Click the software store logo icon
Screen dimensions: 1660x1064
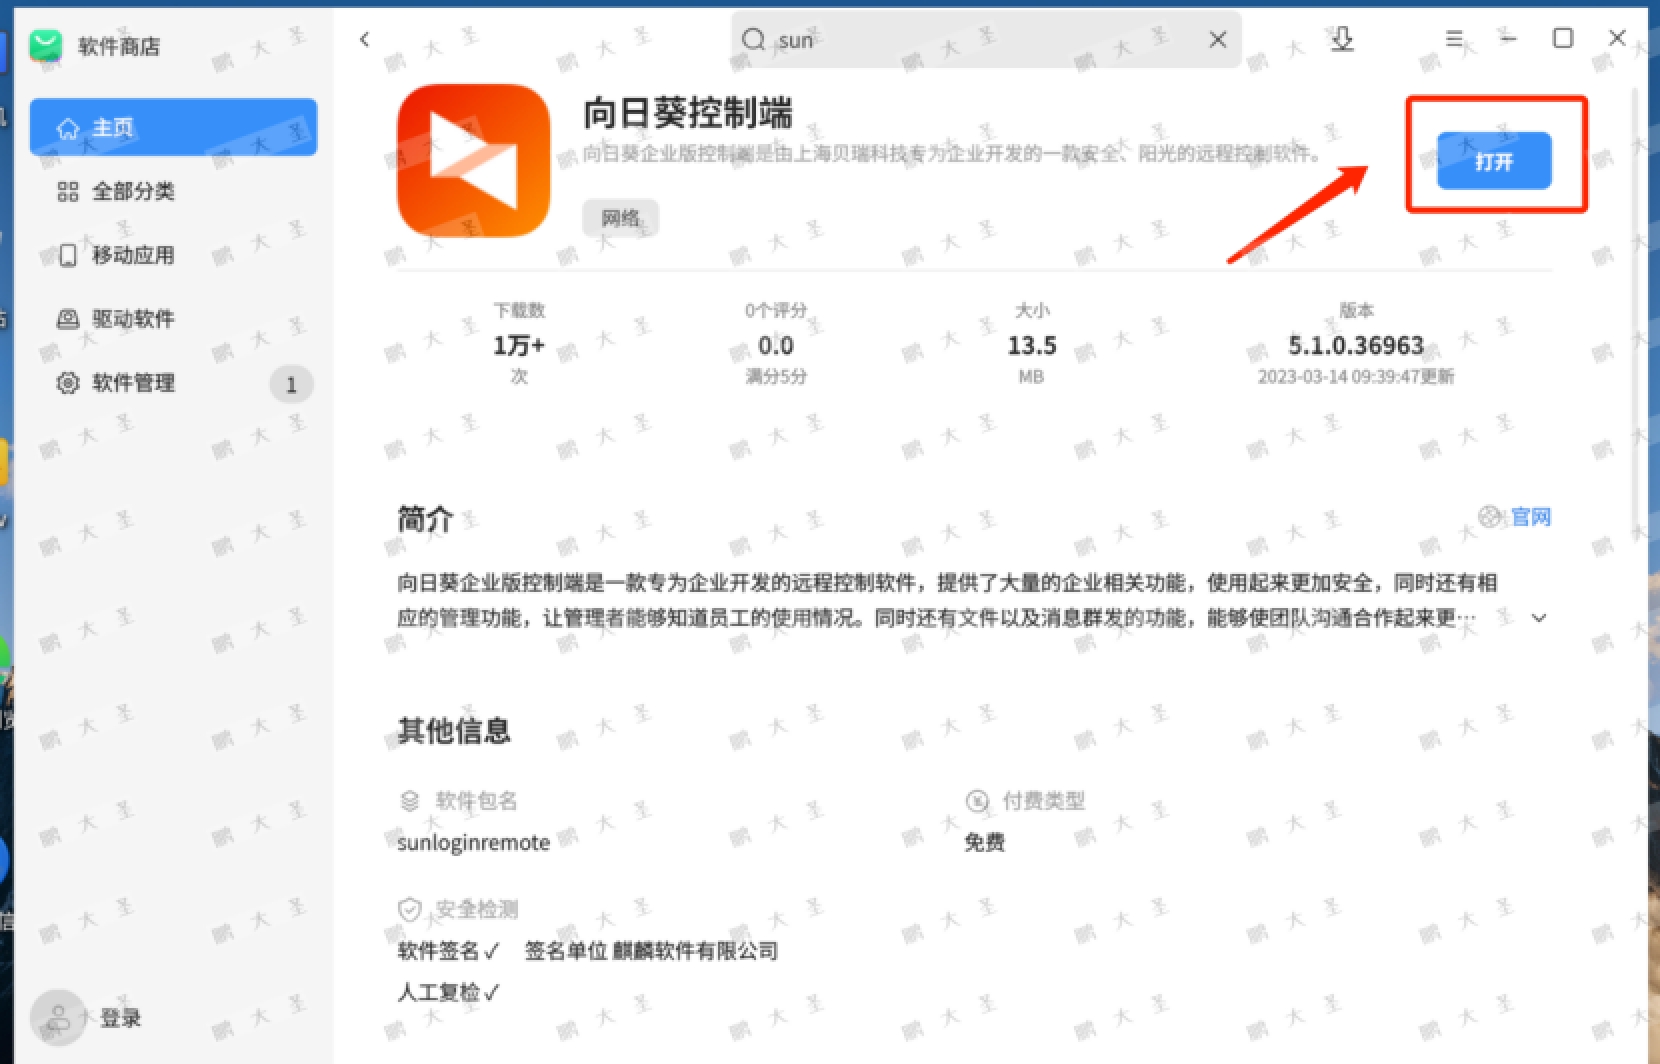46,46
